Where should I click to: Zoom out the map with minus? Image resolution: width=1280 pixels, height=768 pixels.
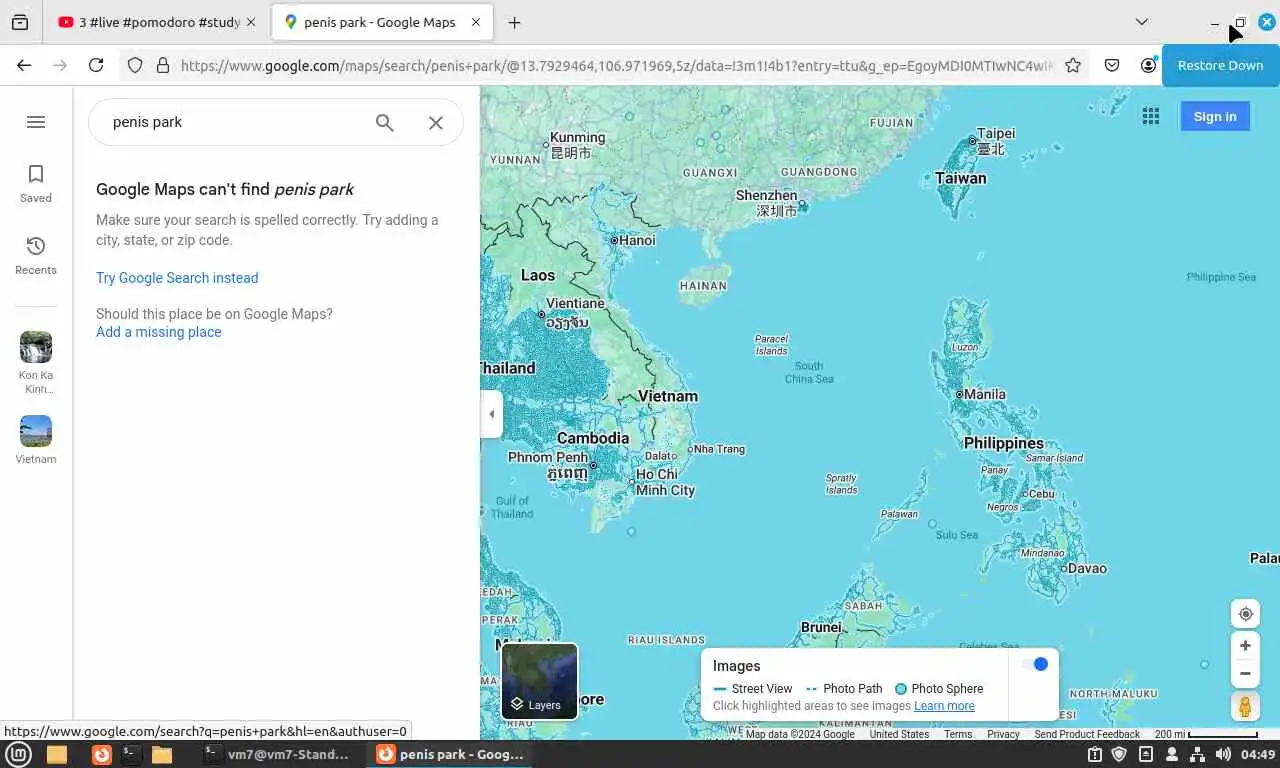(x=1245, y=673)
